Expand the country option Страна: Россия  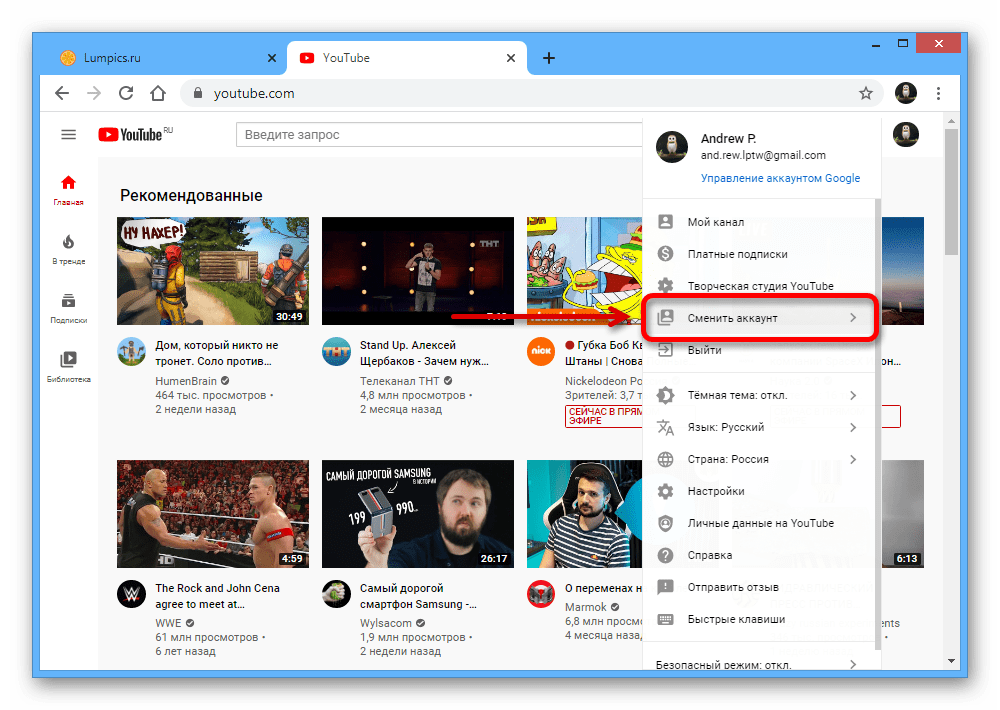(x=756, y=459)
